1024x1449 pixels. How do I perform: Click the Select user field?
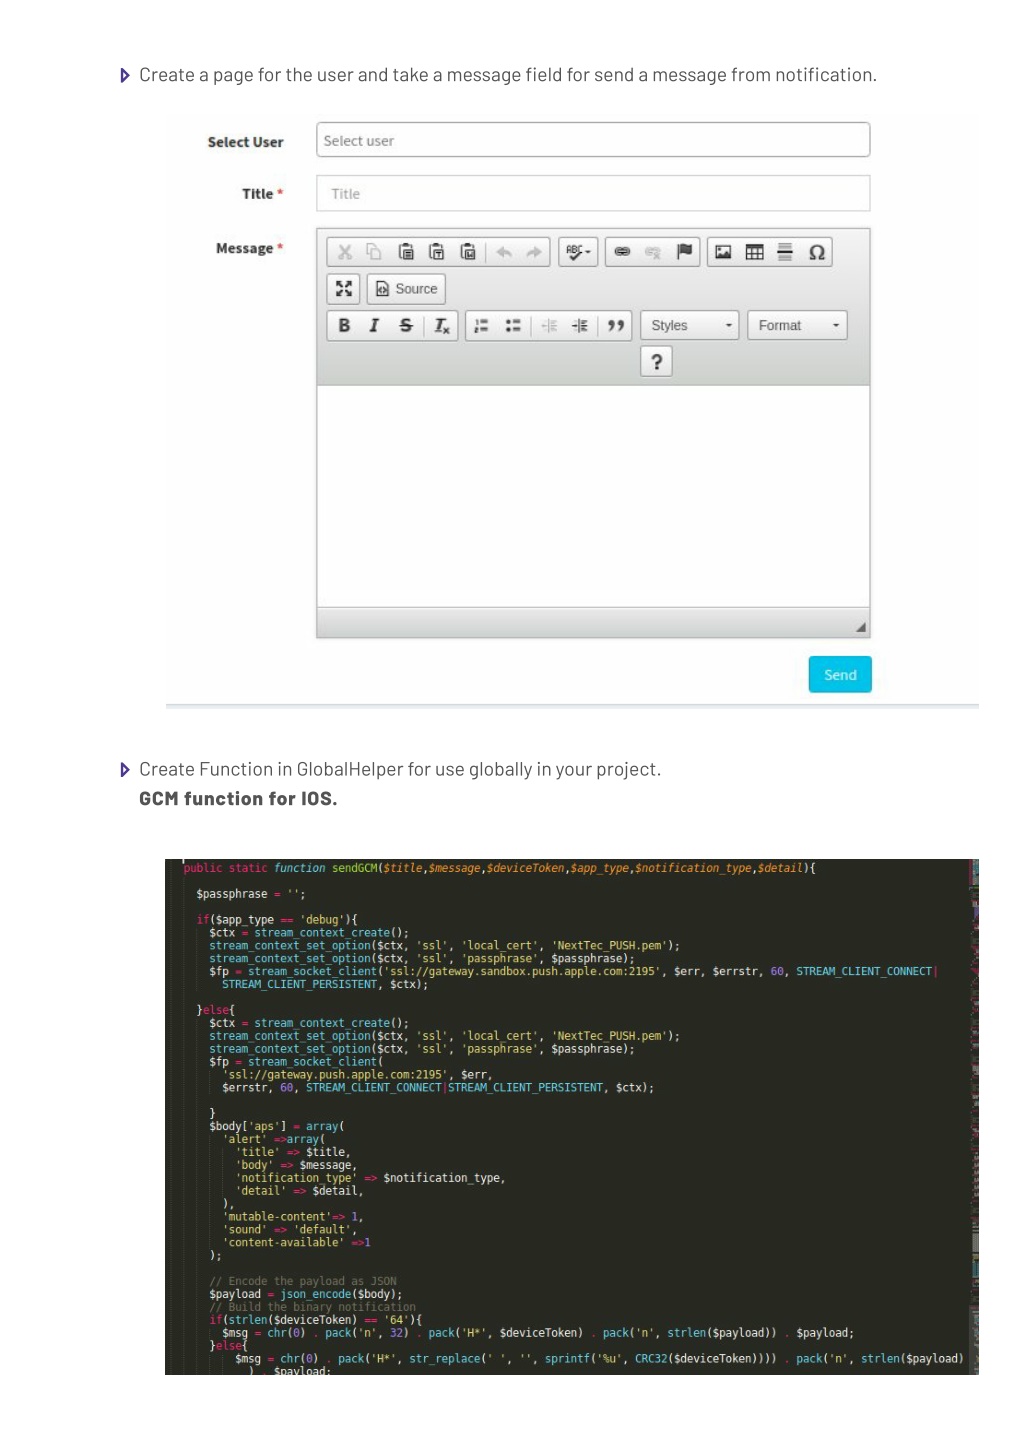coord(593,140)
